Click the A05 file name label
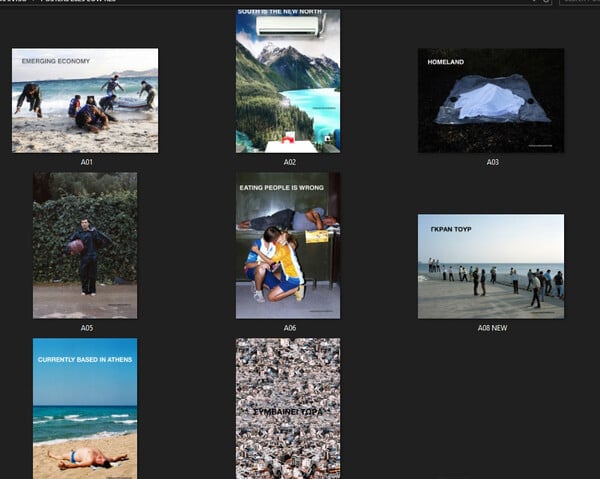Image resolution: width=600 pixels, height=479 pixels. point(85,328)
